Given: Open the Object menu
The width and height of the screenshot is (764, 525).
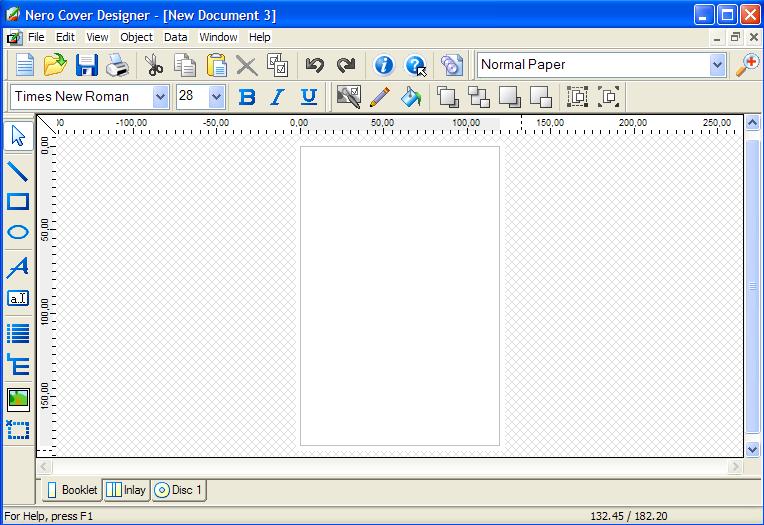Looking at the screenshot, I should 136,37.
